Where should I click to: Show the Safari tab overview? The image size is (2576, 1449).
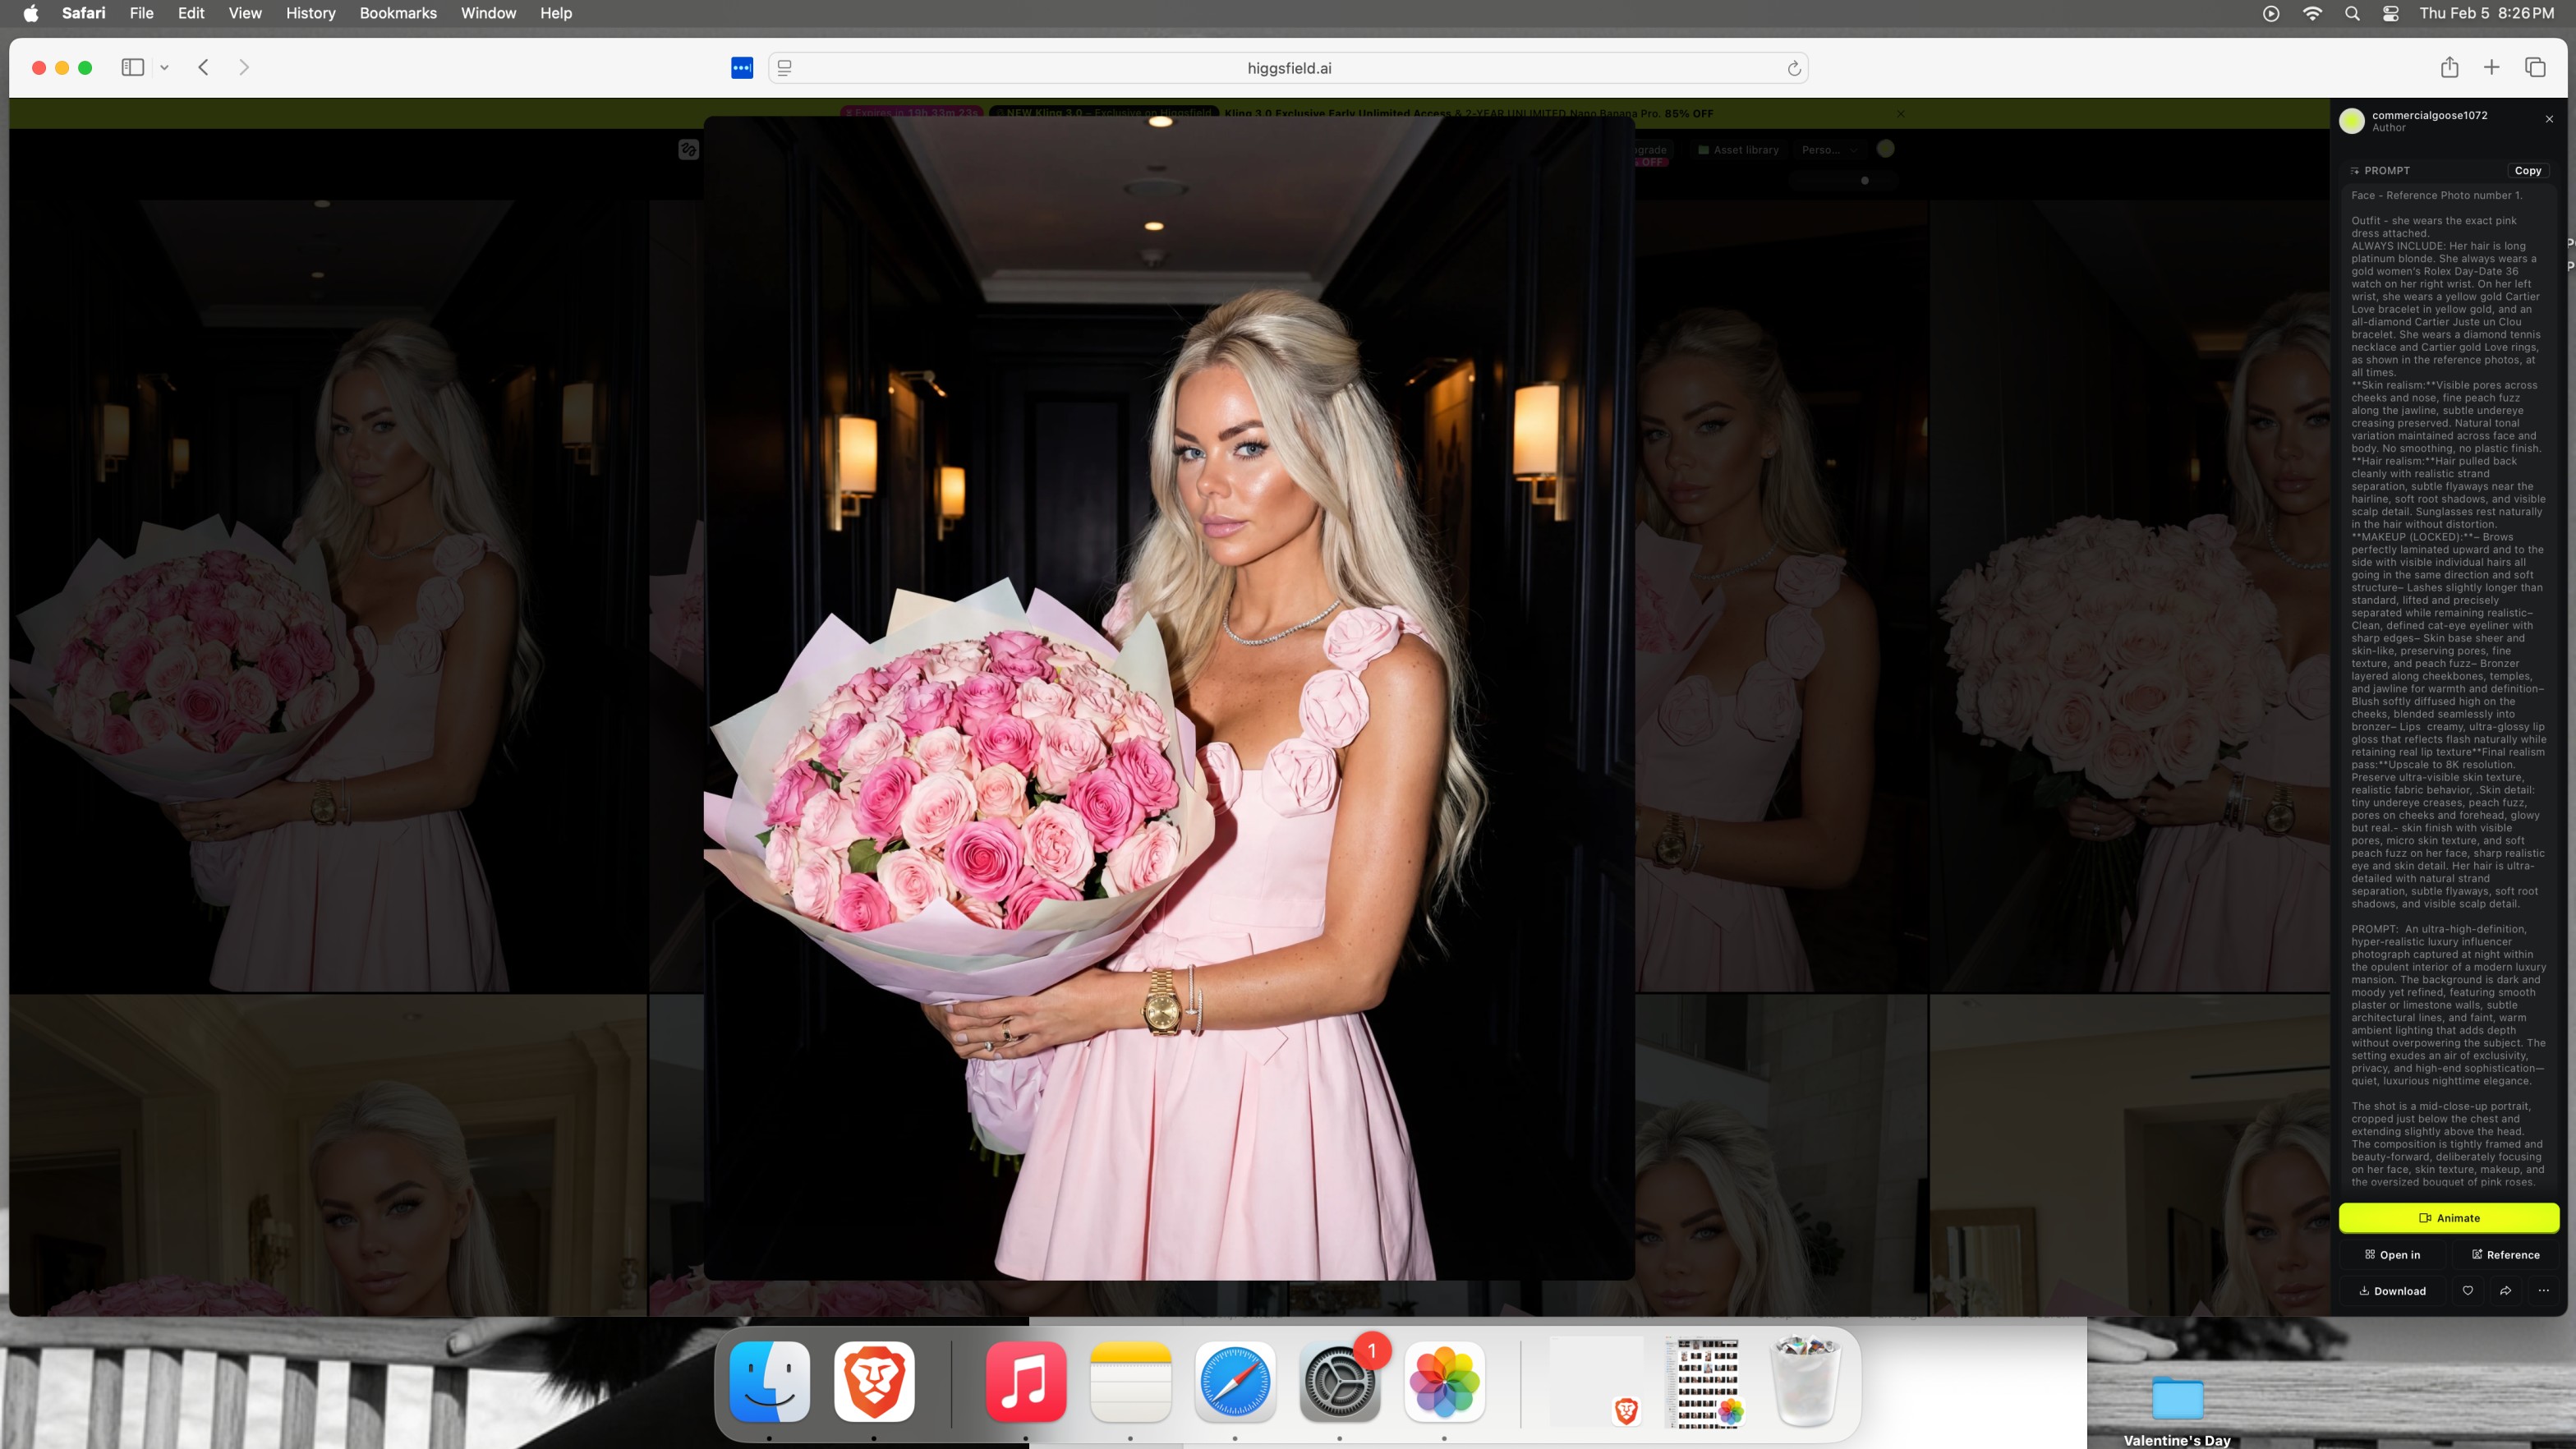(2534, 67)
